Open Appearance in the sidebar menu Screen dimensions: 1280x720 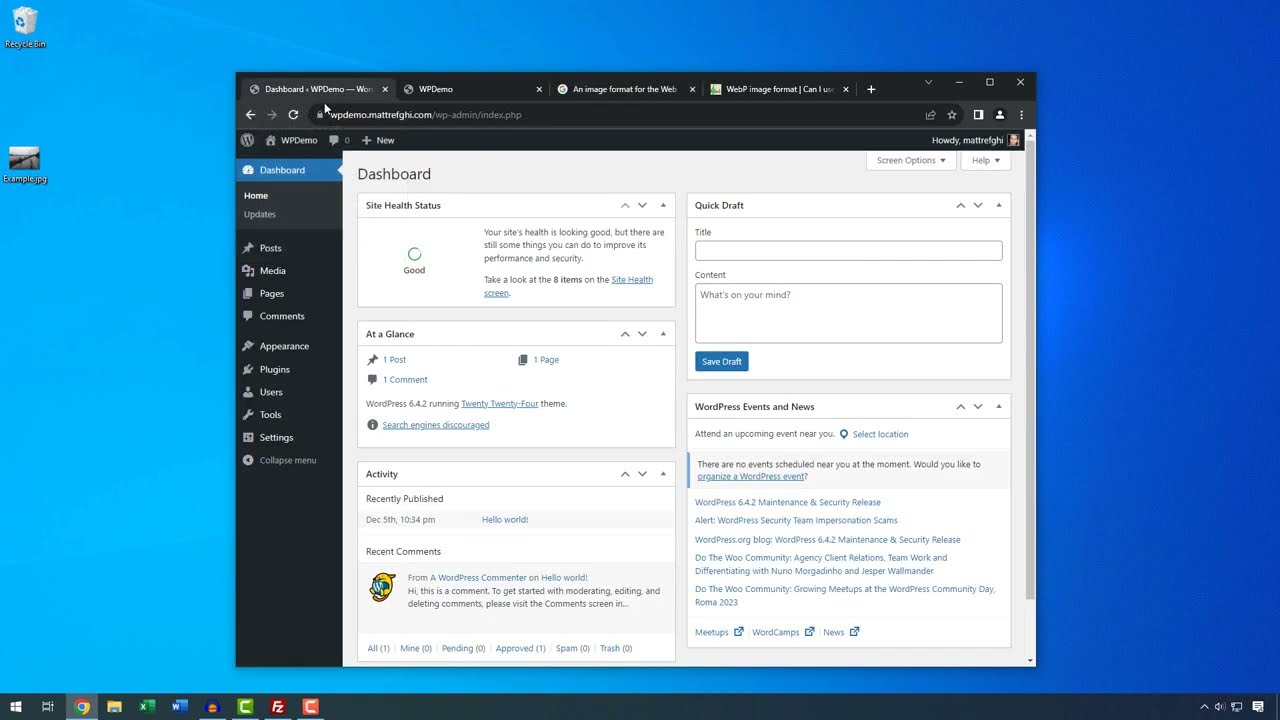[284, 346]
